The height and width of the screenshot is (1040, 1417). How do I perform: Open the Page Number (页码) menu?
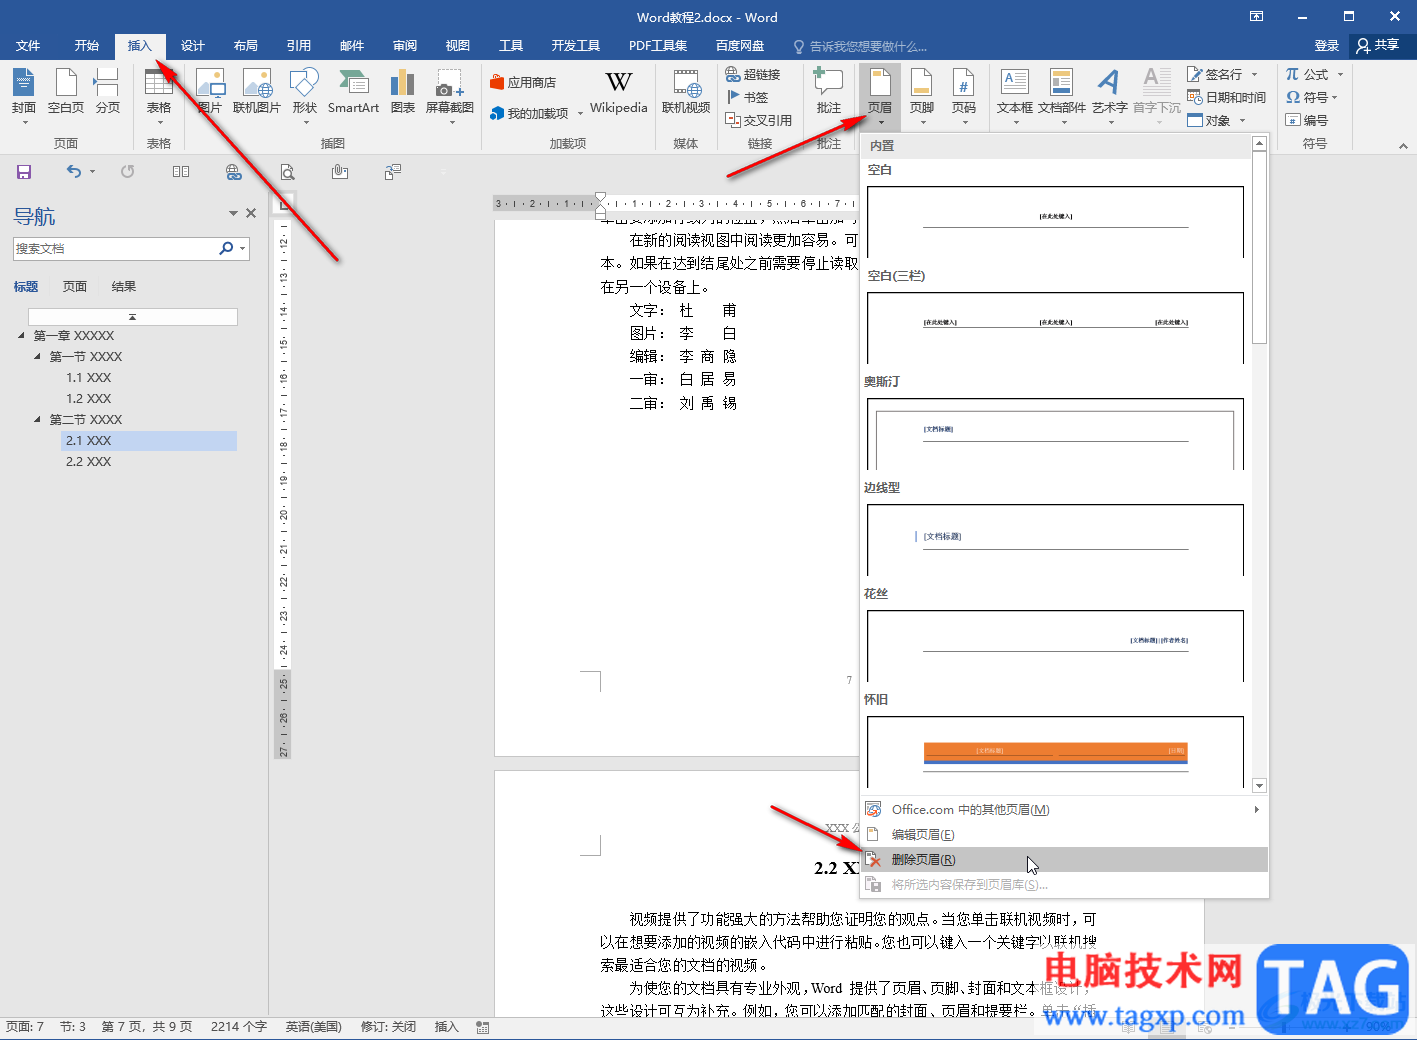click(x=964, y=96)
